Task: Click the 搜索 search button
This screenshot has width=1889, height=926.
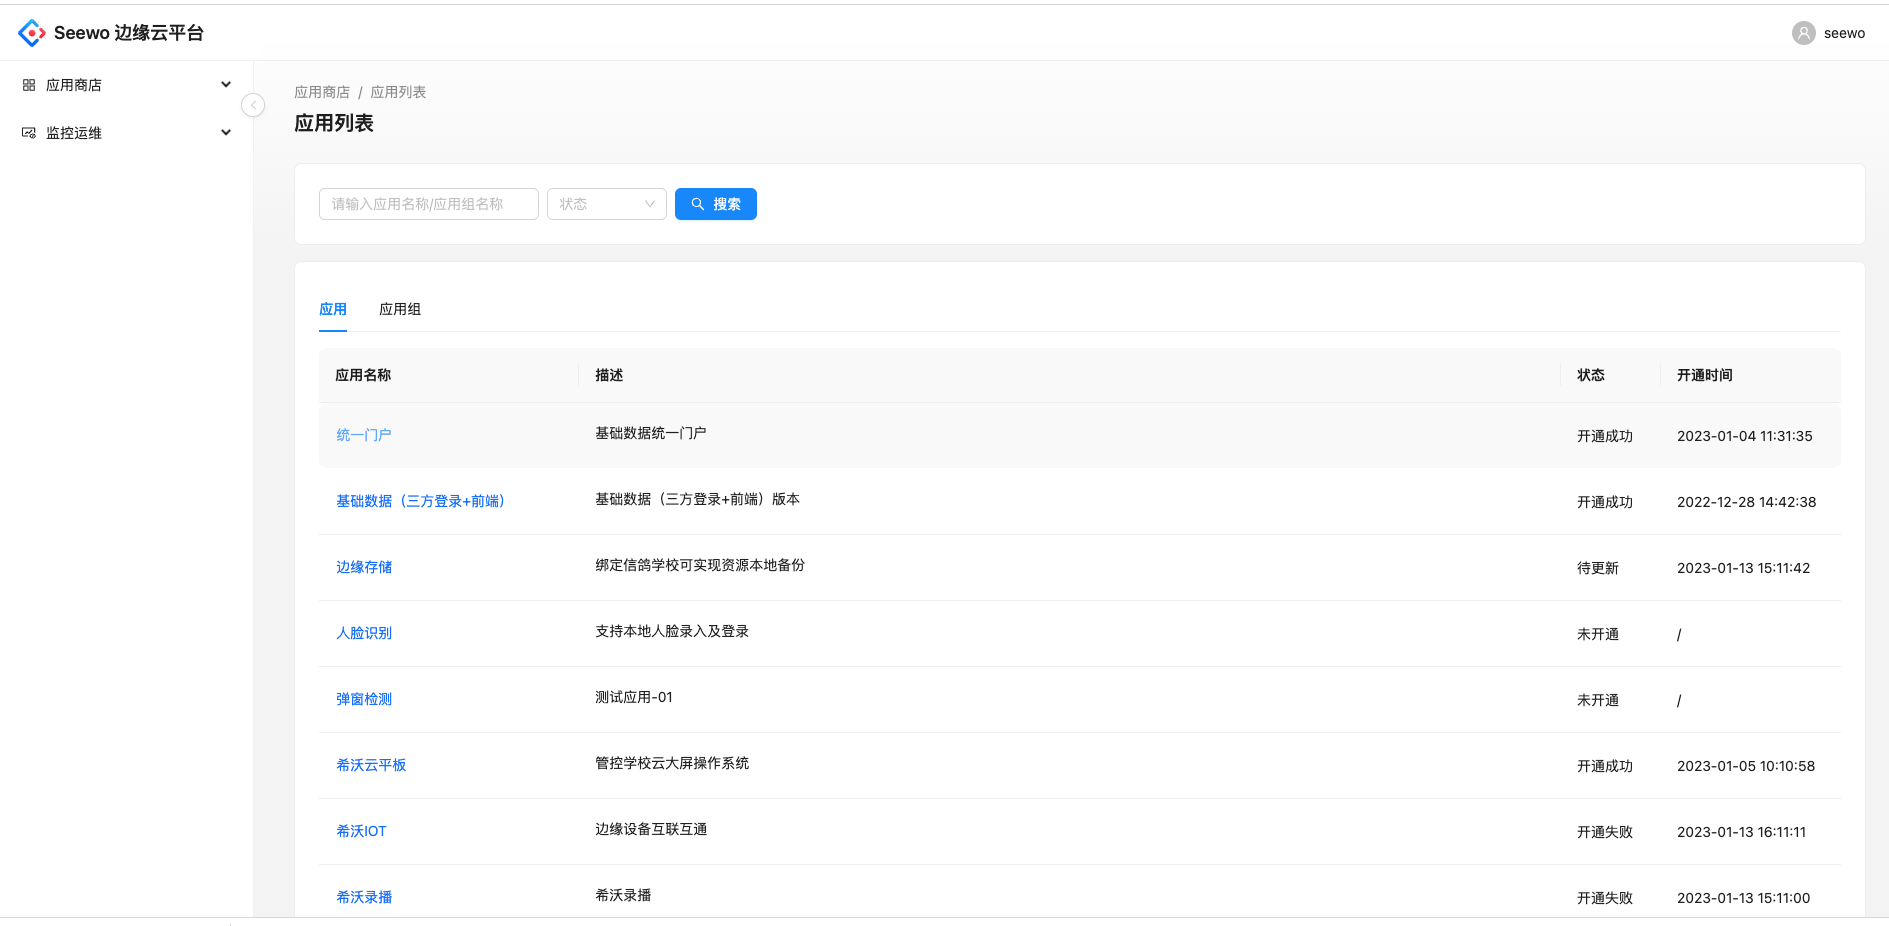Action: (x=716, y=204)
